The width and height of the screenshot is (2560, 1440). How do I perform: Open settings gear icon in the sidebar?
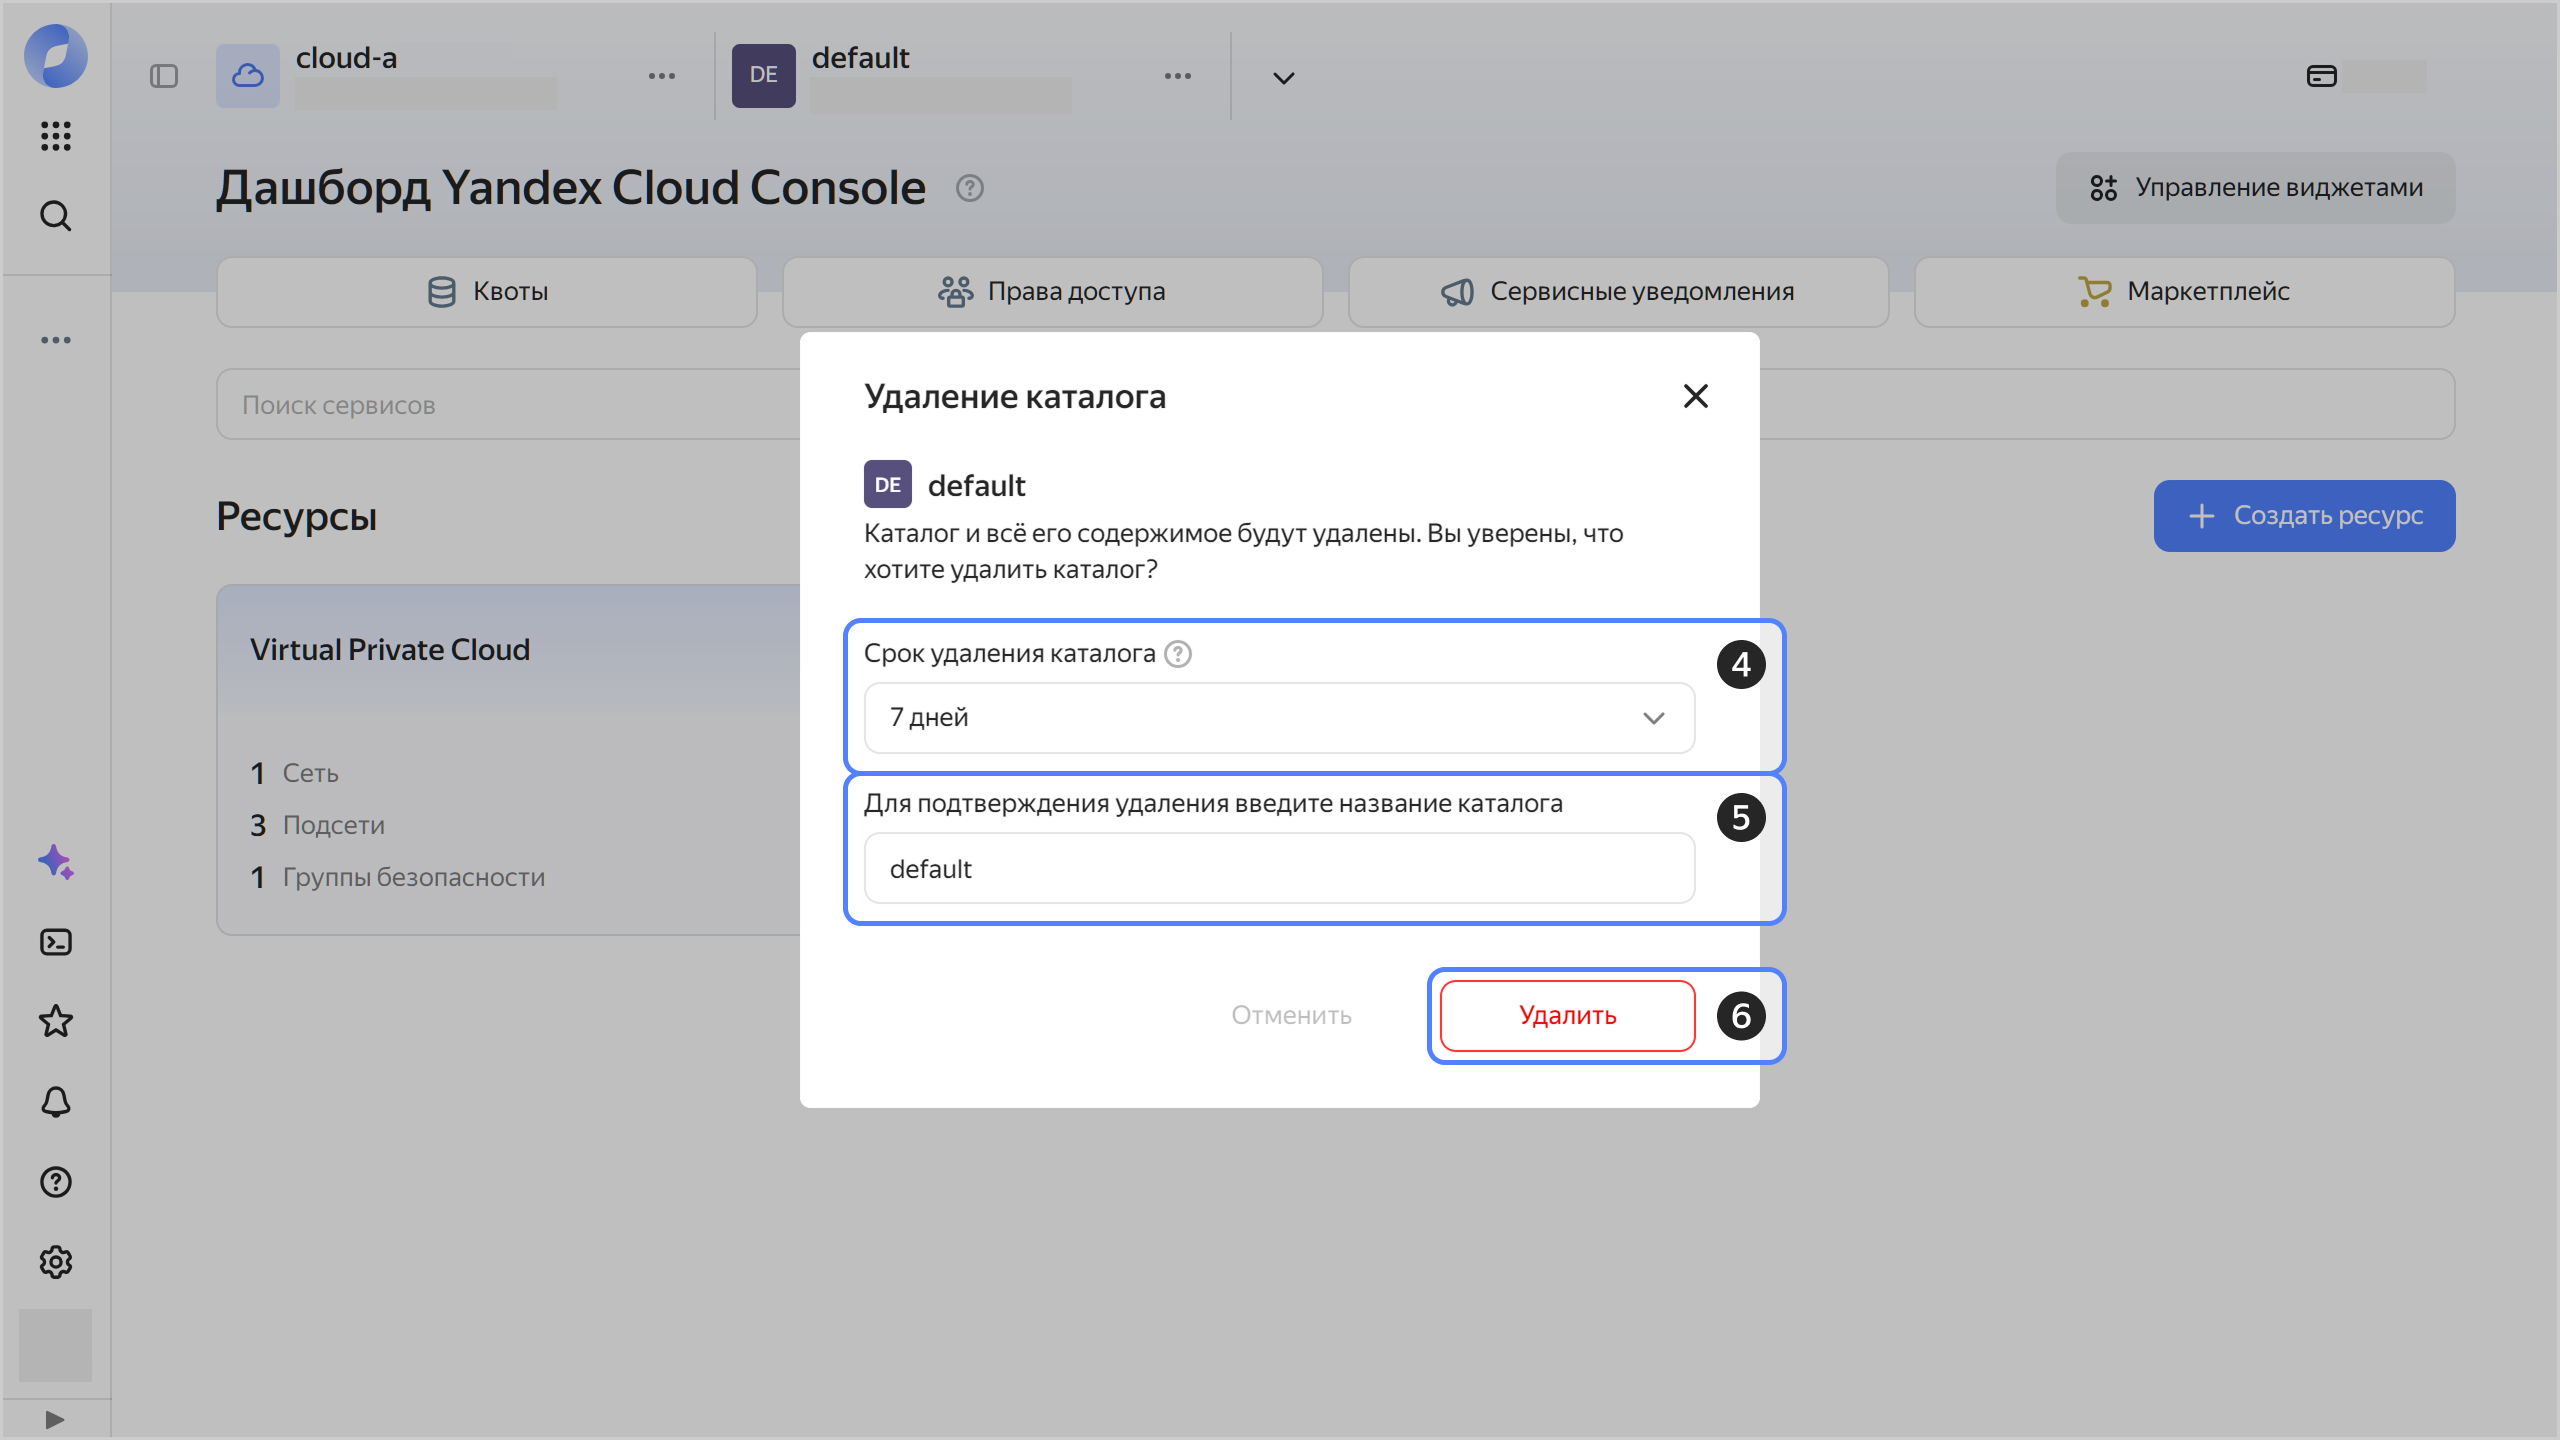click(x=56, y=1262)
